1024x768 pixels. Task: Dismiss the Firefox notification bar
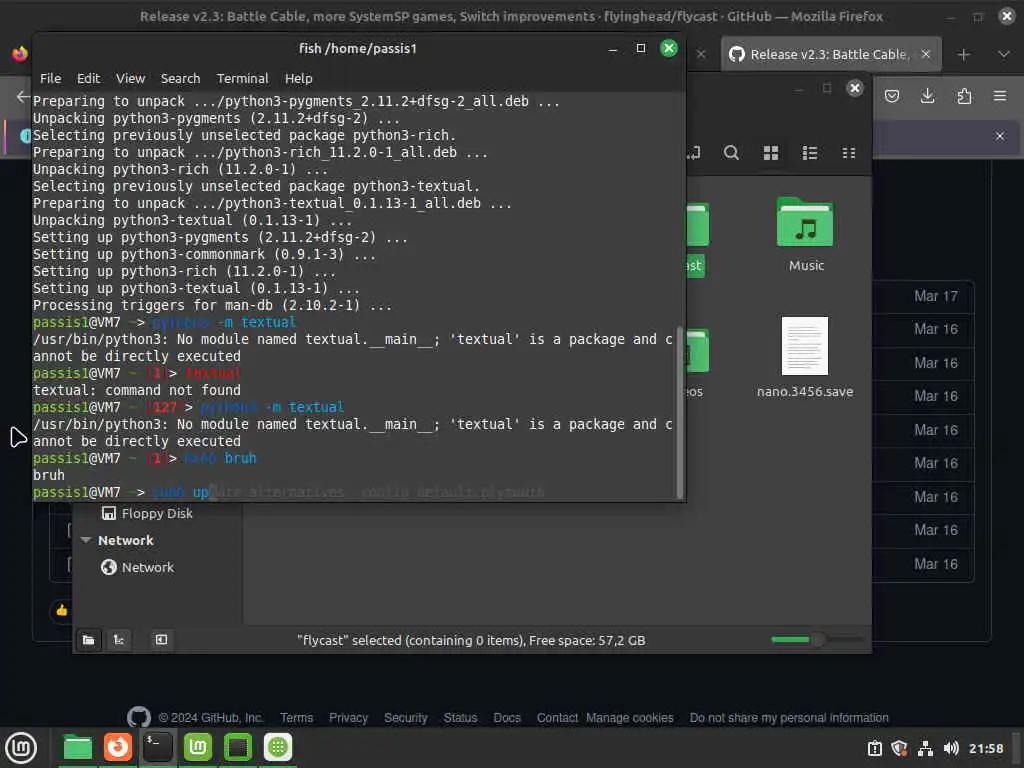(x=1000, y=136)
